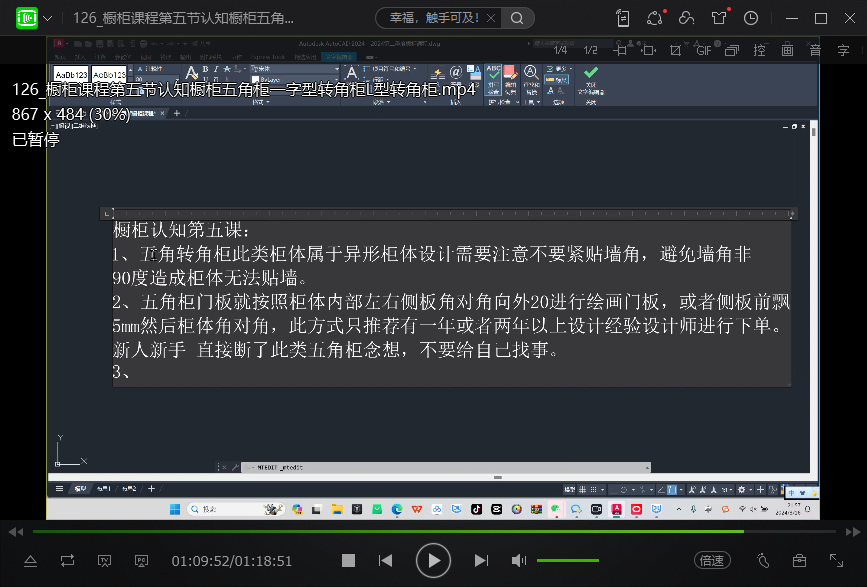Open the play history clock icon
The image size is (867, 587).
coord(751,18)
